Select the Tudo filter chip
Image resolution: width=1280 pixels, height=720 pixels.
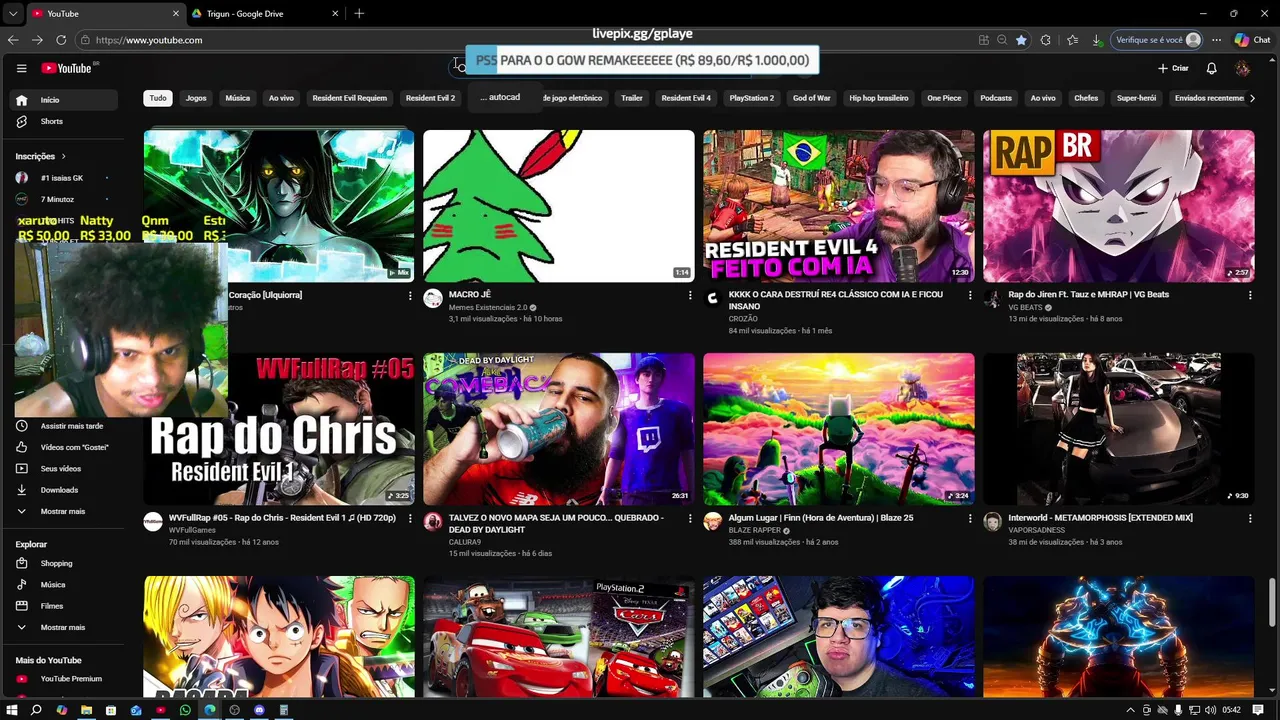[x=158, y=98]
